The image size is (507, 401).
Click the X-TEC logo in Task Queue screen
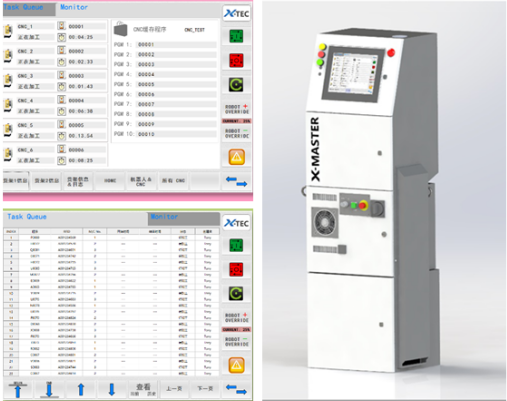[236, 223]
